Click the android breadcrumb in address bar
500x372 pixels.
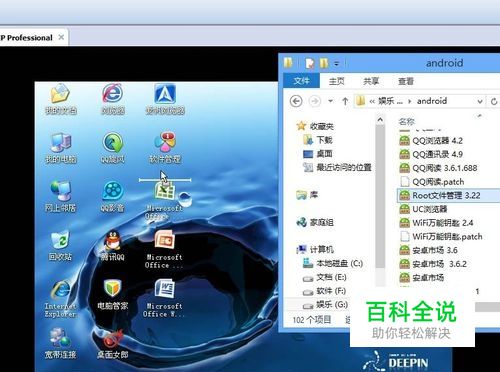tap(432, 101)
